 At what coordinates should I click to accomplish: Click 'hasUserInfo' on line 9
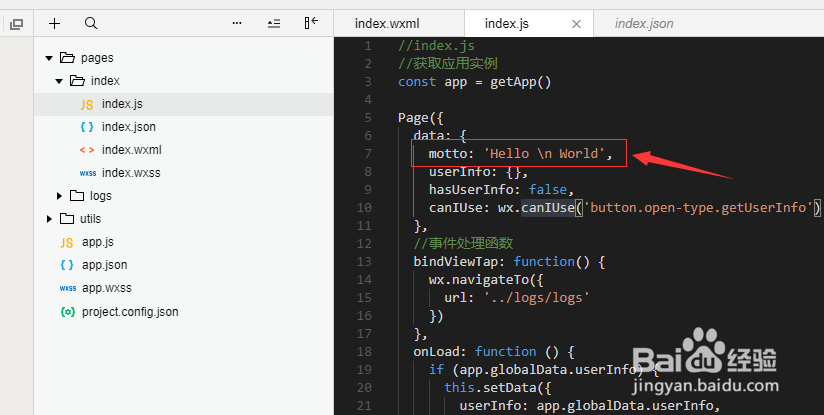(471, 190)
